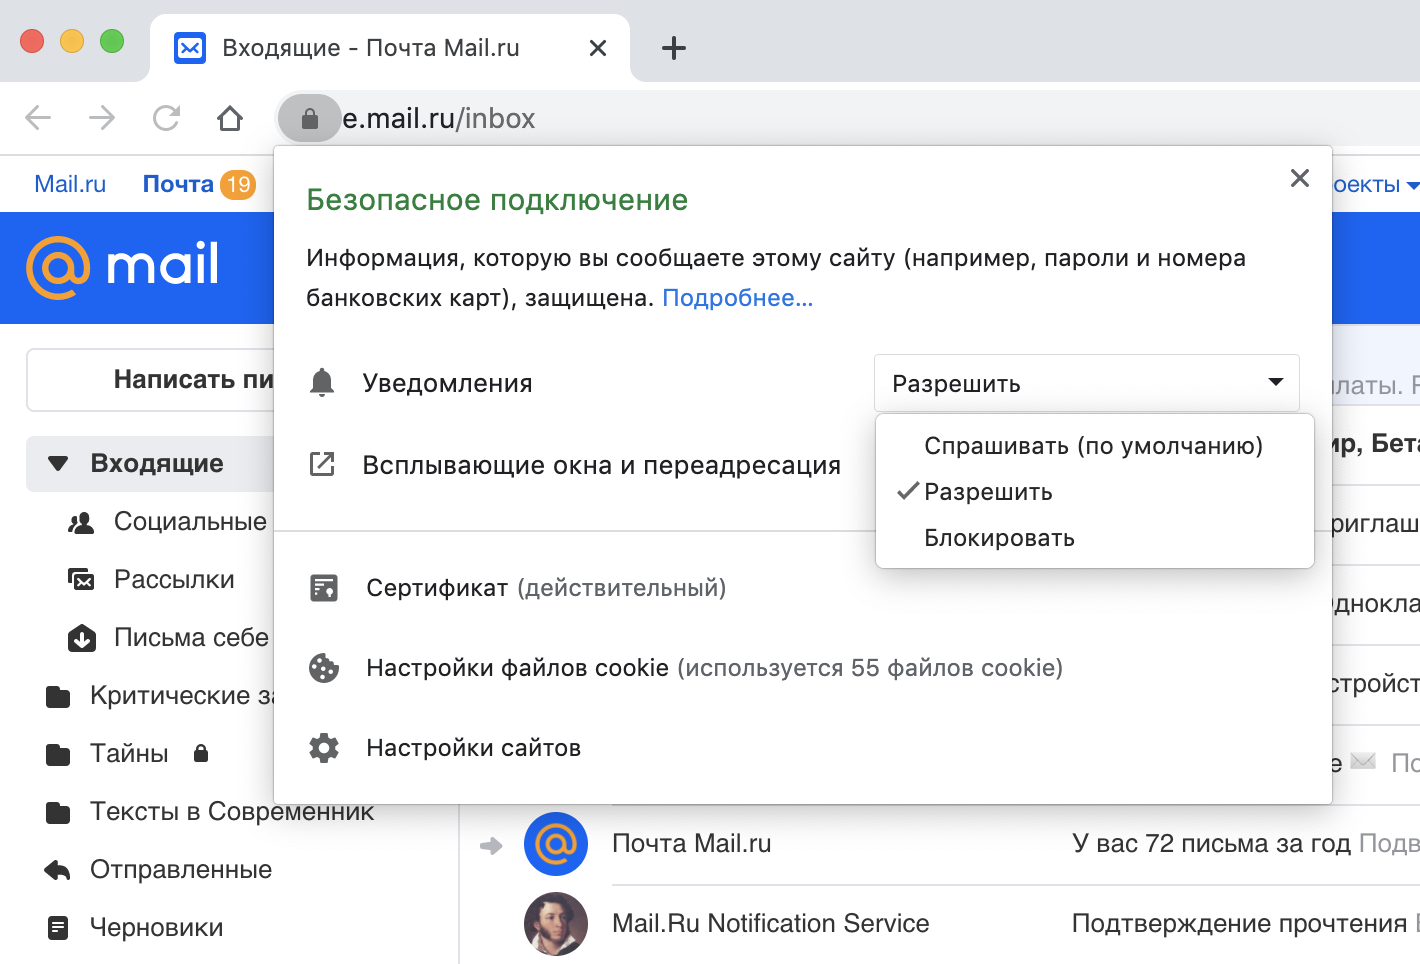Open Сертификат (действительный)
1420x964 pixels.
(x=546, y=588)
